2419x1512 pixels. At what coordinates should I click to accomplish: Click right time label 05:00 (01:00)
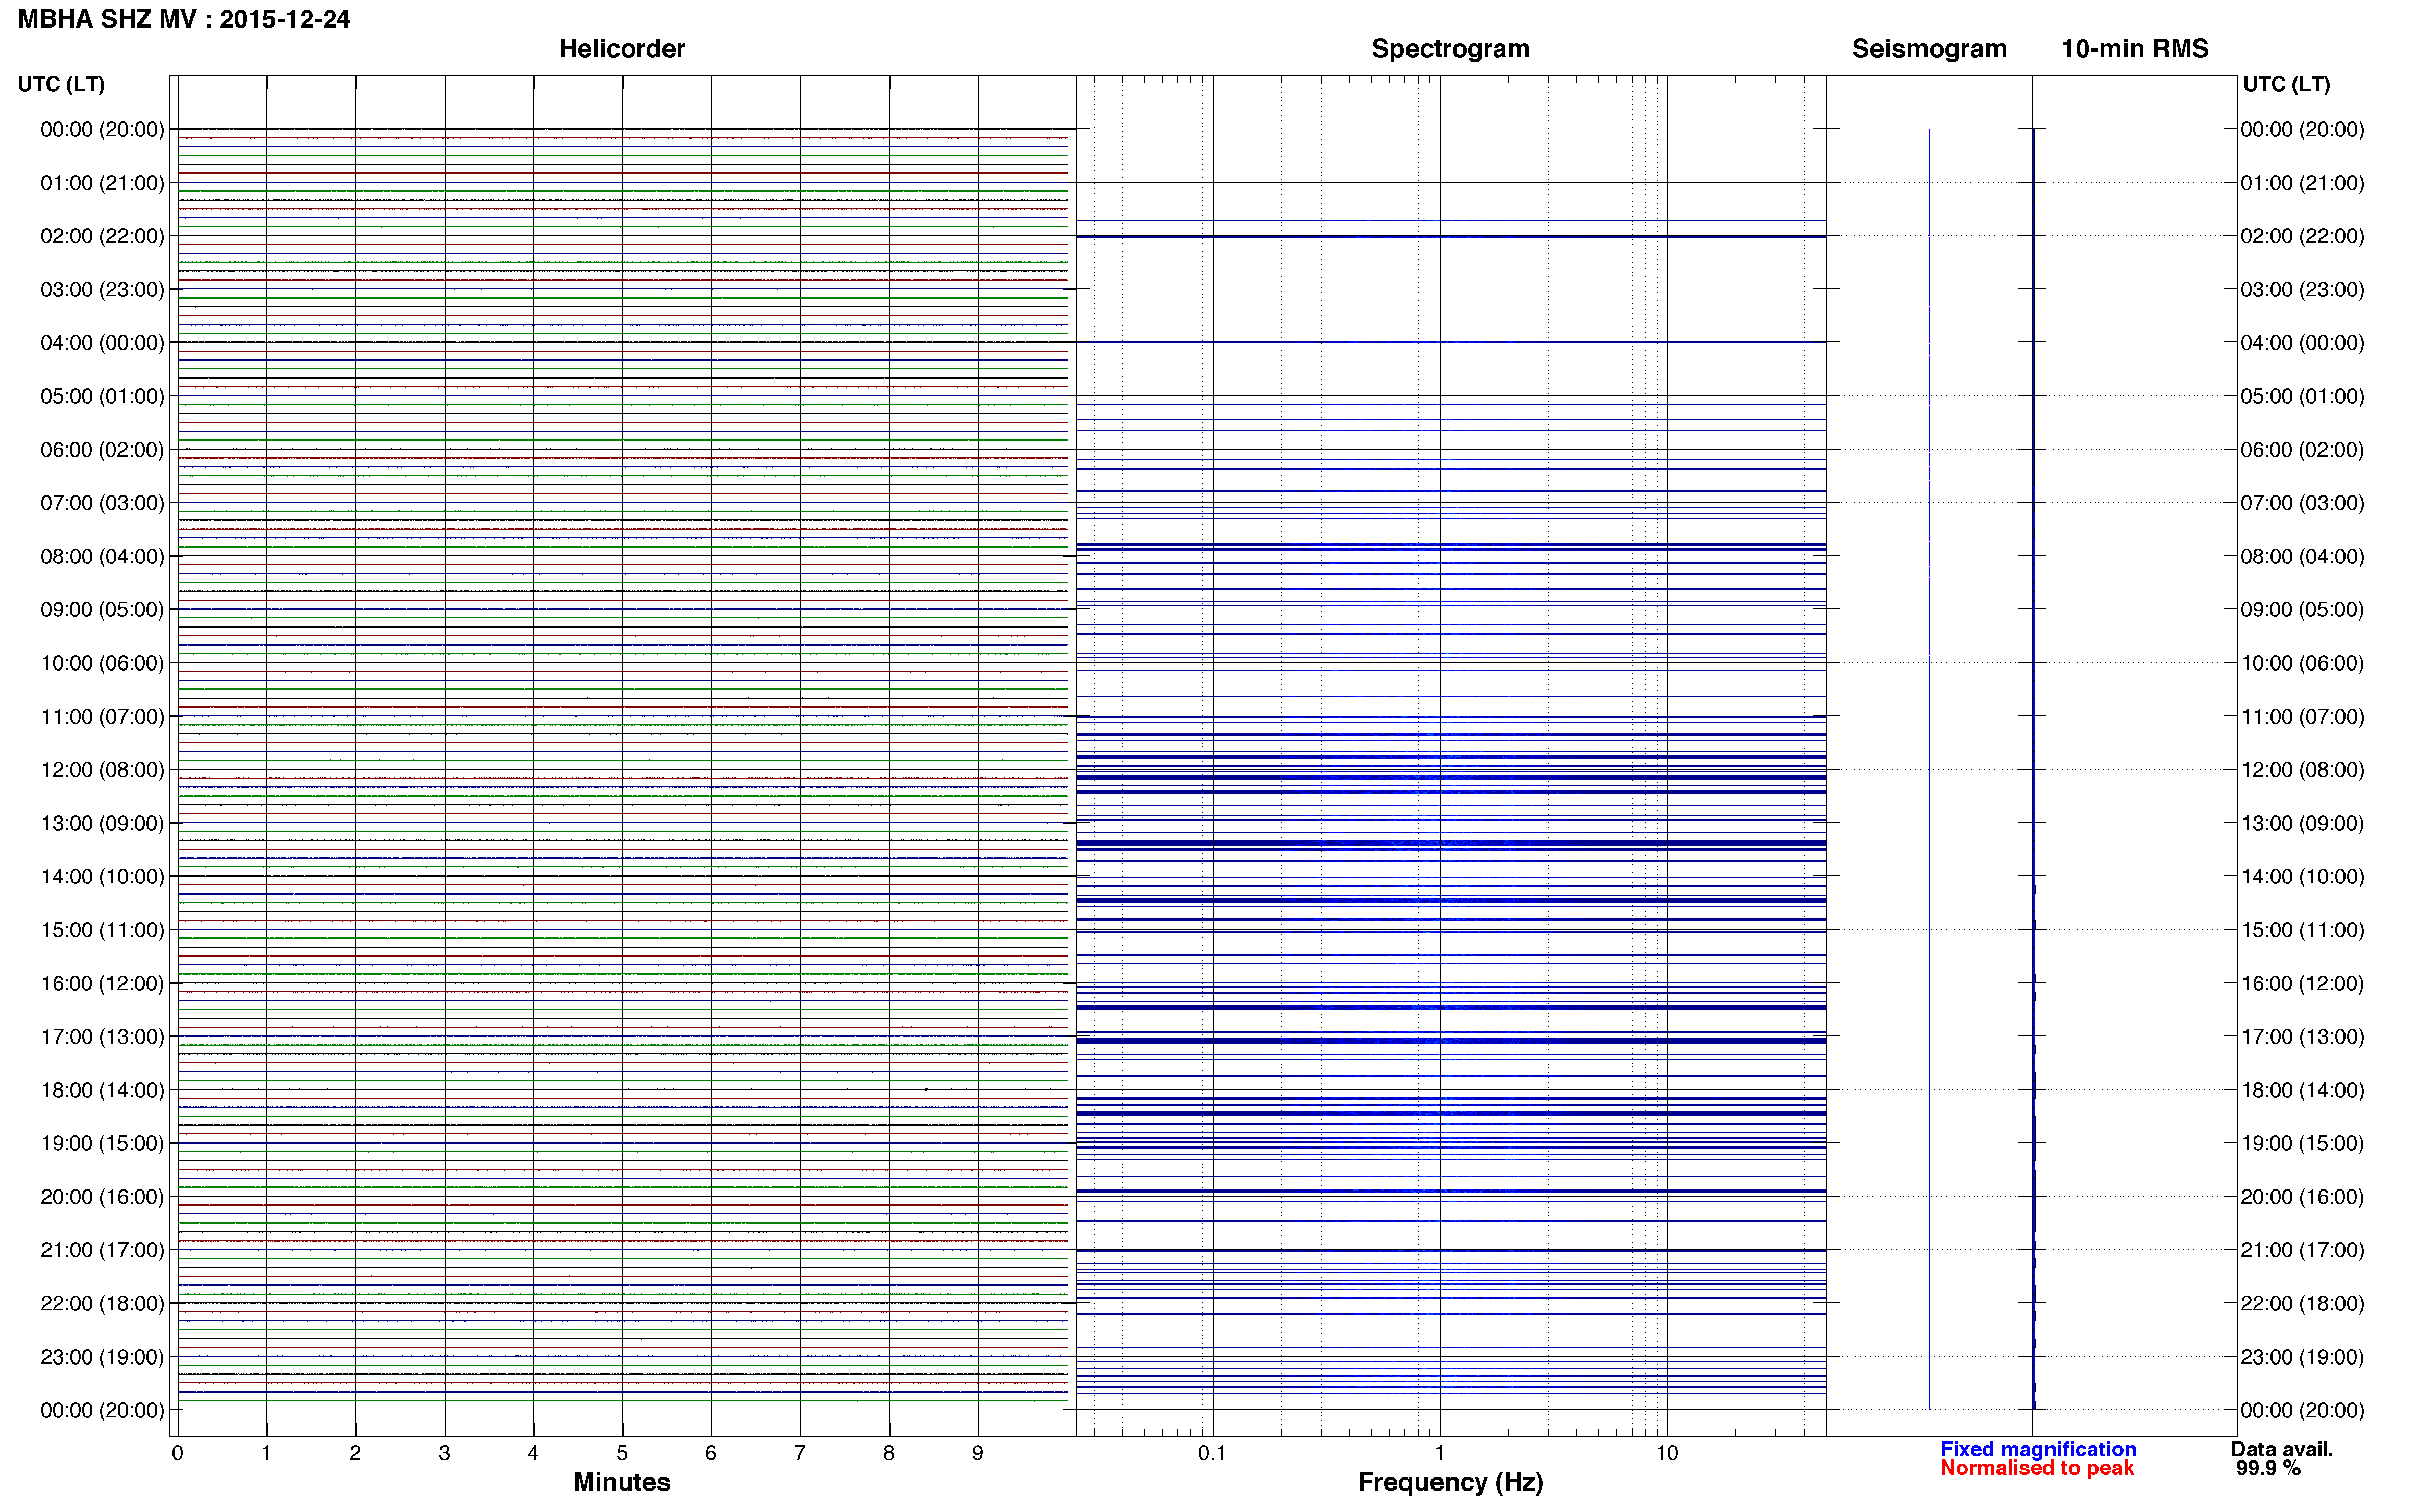click(x=2302, y=396)
